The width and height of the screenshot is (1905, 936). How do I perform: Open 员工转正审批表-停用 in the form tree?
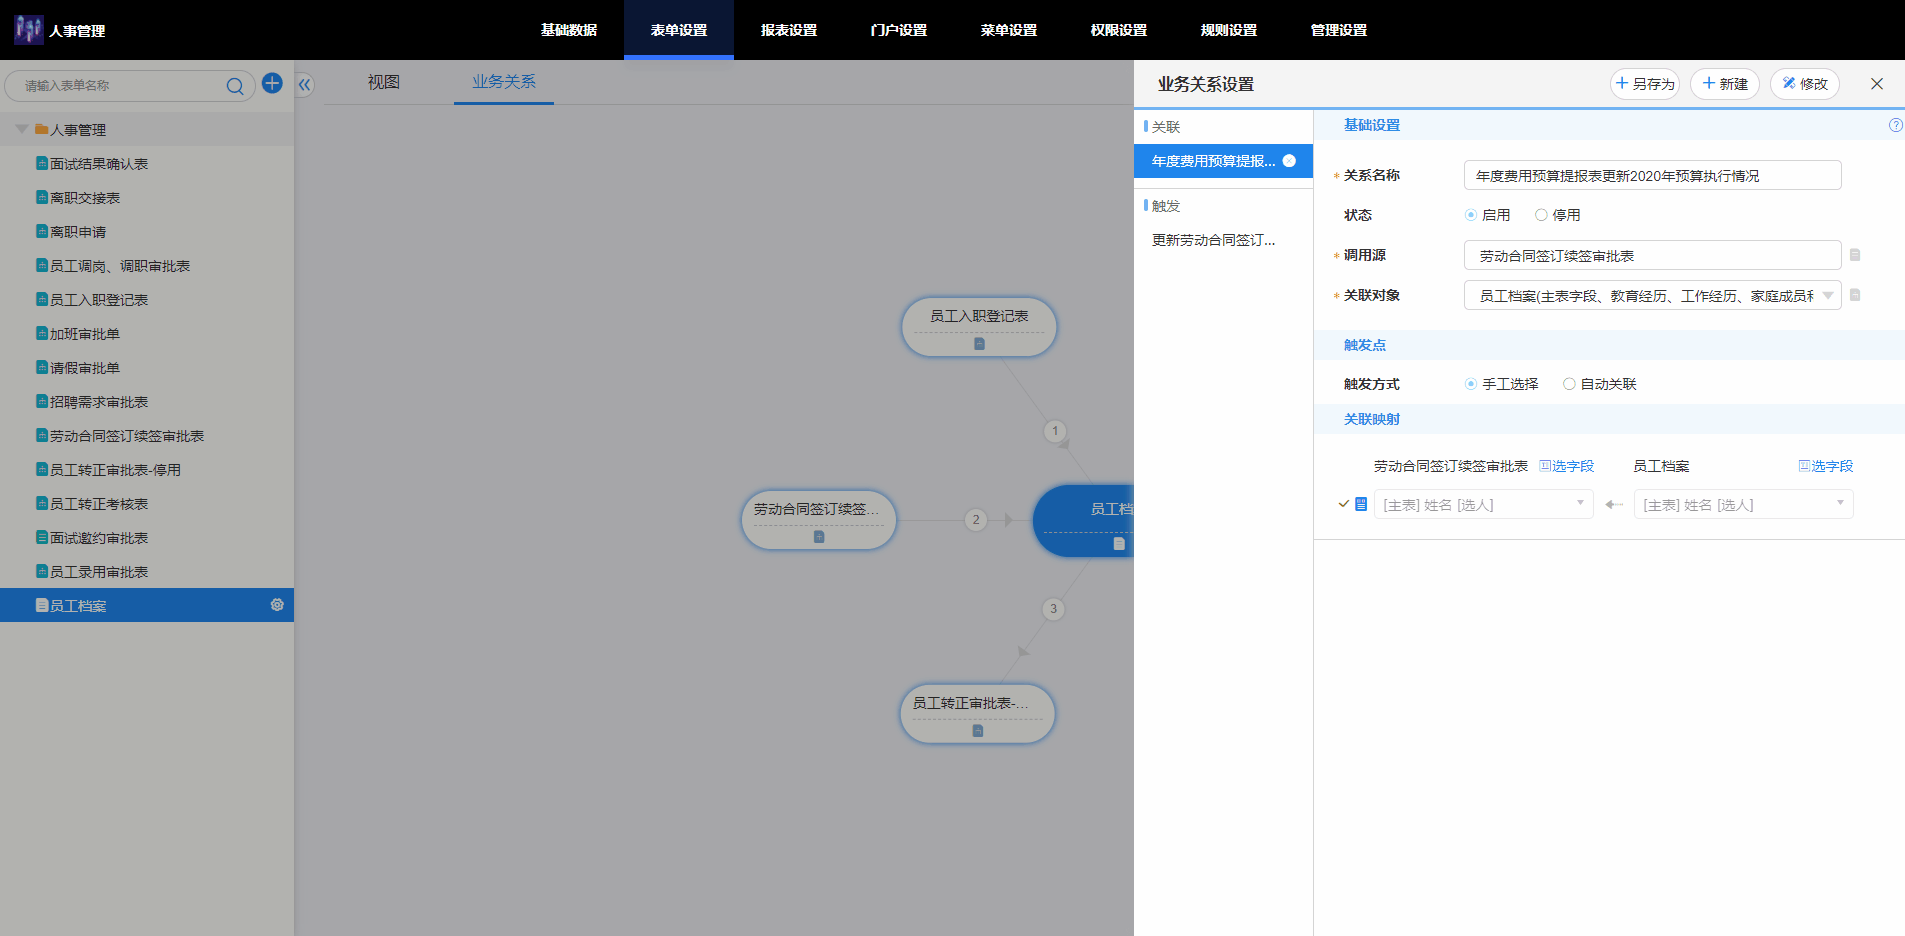pyautogui.click(x=115, y=470)
